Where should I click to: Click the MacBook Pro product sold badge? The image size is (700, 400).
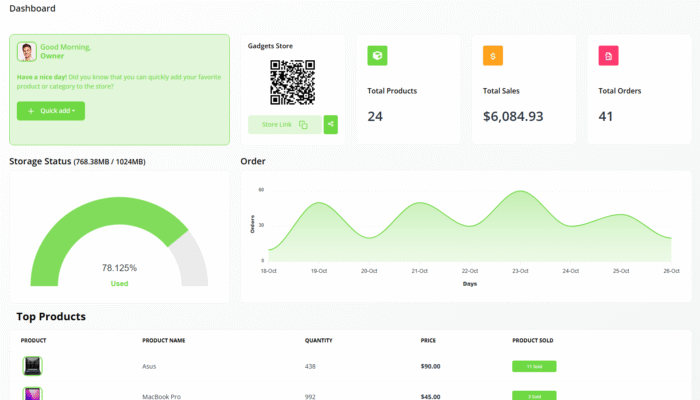(x=534, y=395)
